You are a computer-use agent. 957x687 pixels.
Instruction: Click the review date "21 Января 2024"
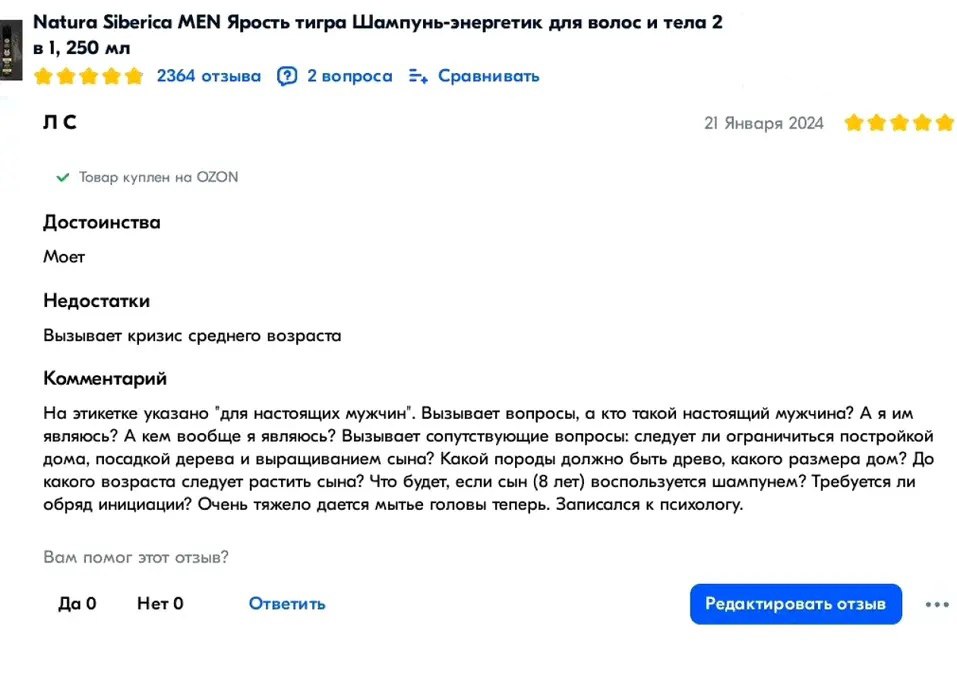click(x=763, y=123)
